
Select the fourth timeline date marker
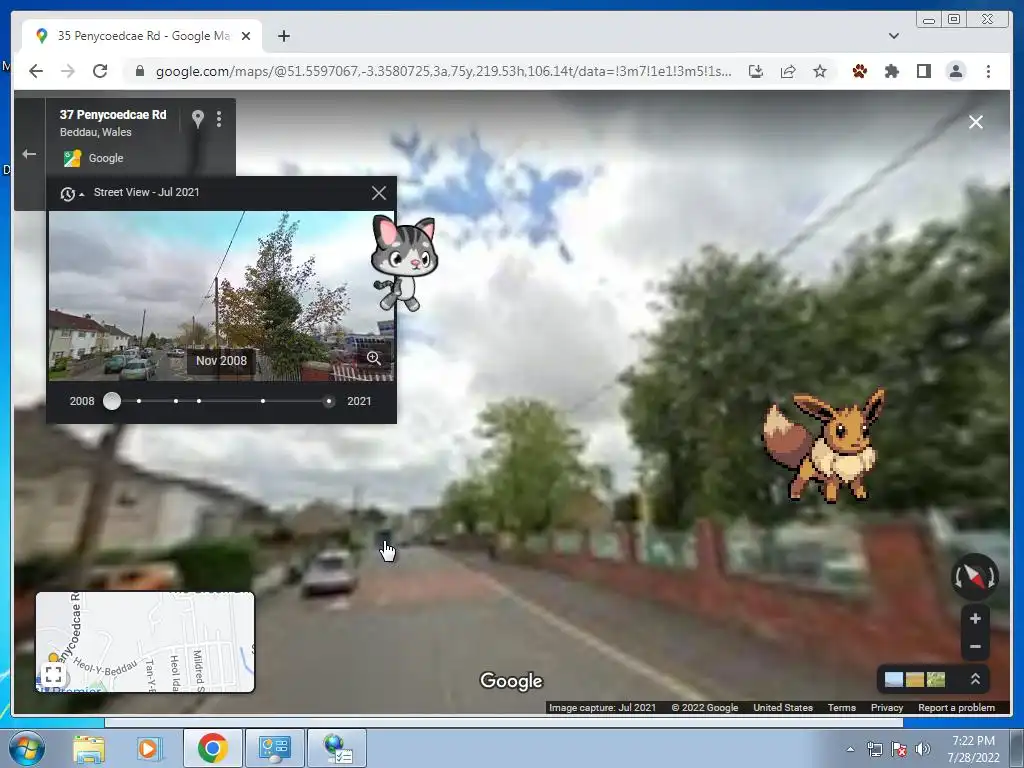coord(199,401)
